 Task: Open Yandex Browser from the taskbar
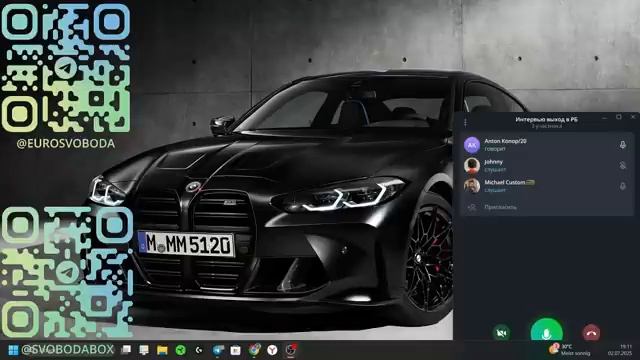coord(272,350)
